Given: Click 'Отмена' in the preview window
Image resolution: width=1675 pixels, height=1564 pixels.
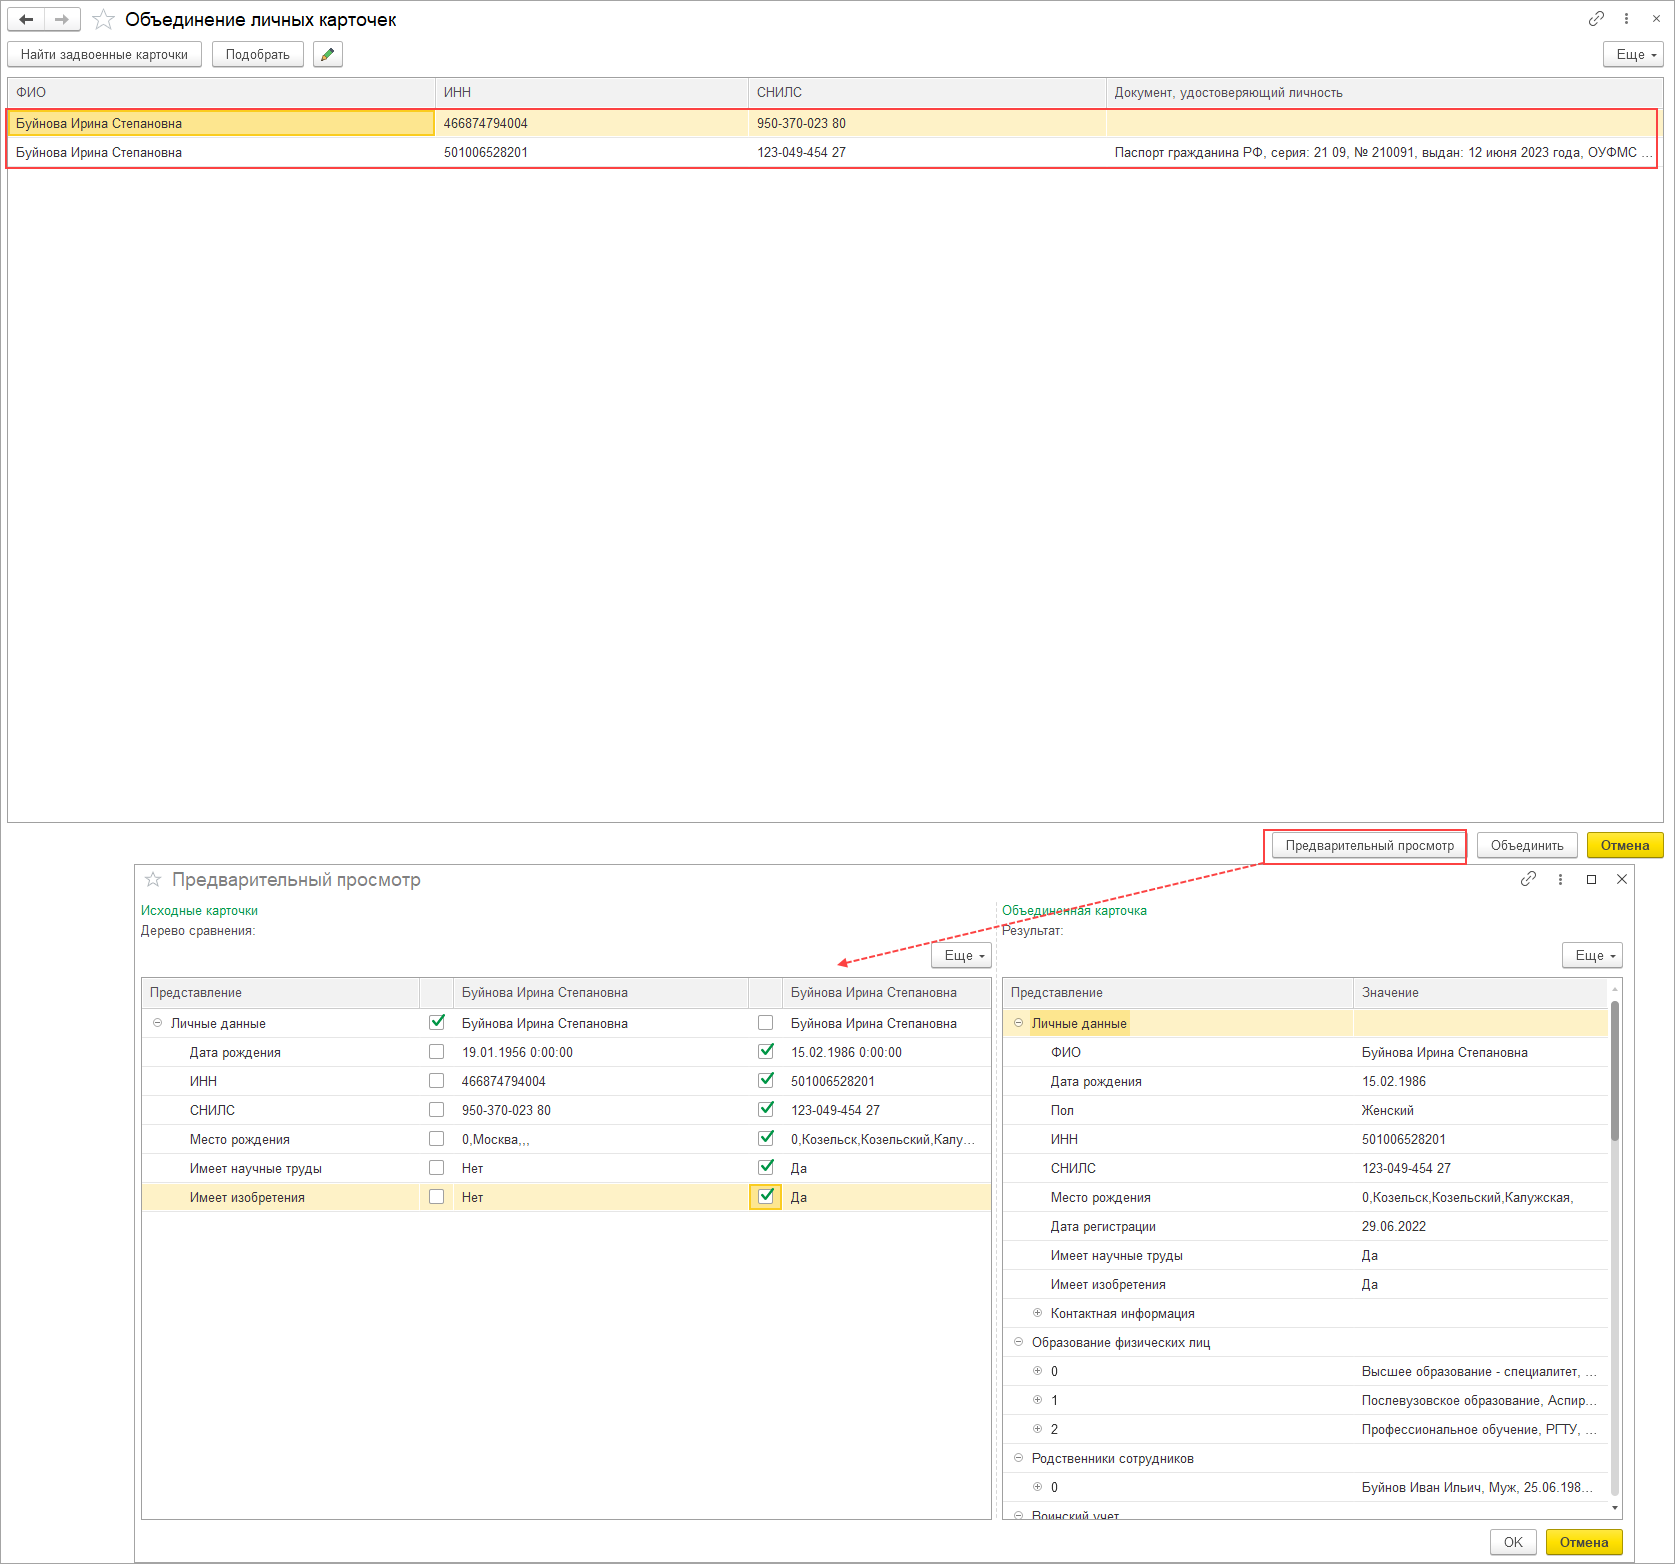Looking at the screenshot, I should click(x=1584, y=1542).
